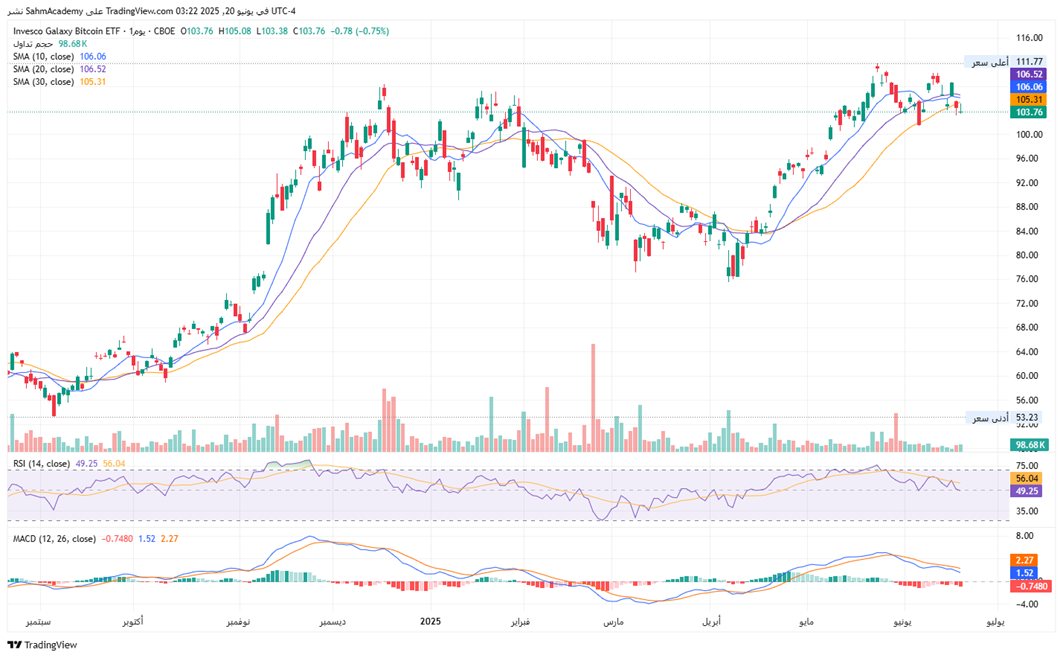Click the أعلى سعر high price label
The height and width of the screenshot is (658, 1063).
(x=990, y=62)
